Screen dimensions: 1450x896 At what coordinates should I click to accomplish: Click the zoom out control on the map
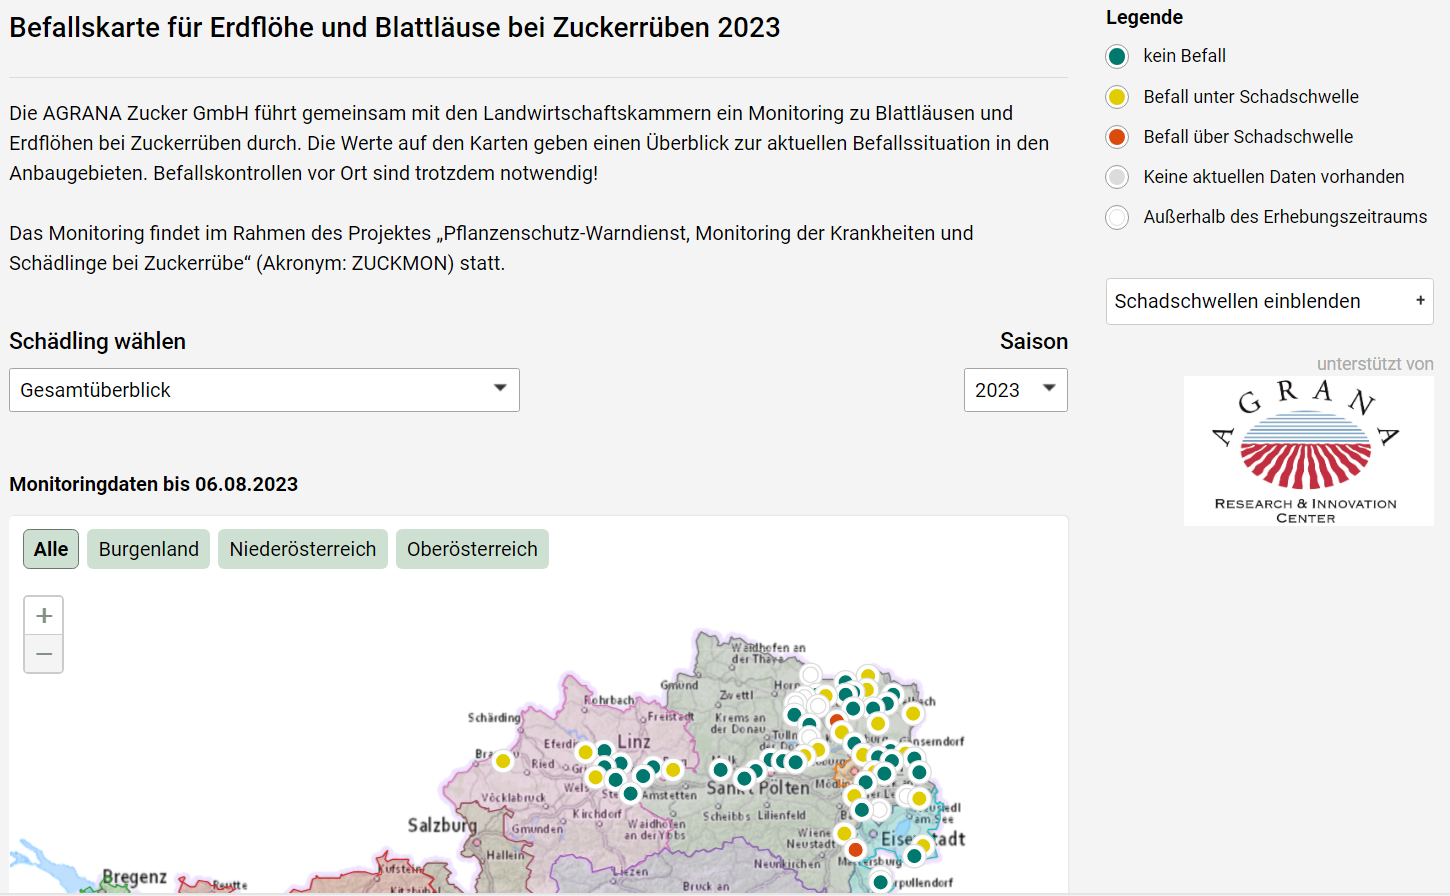coord(43,653)
